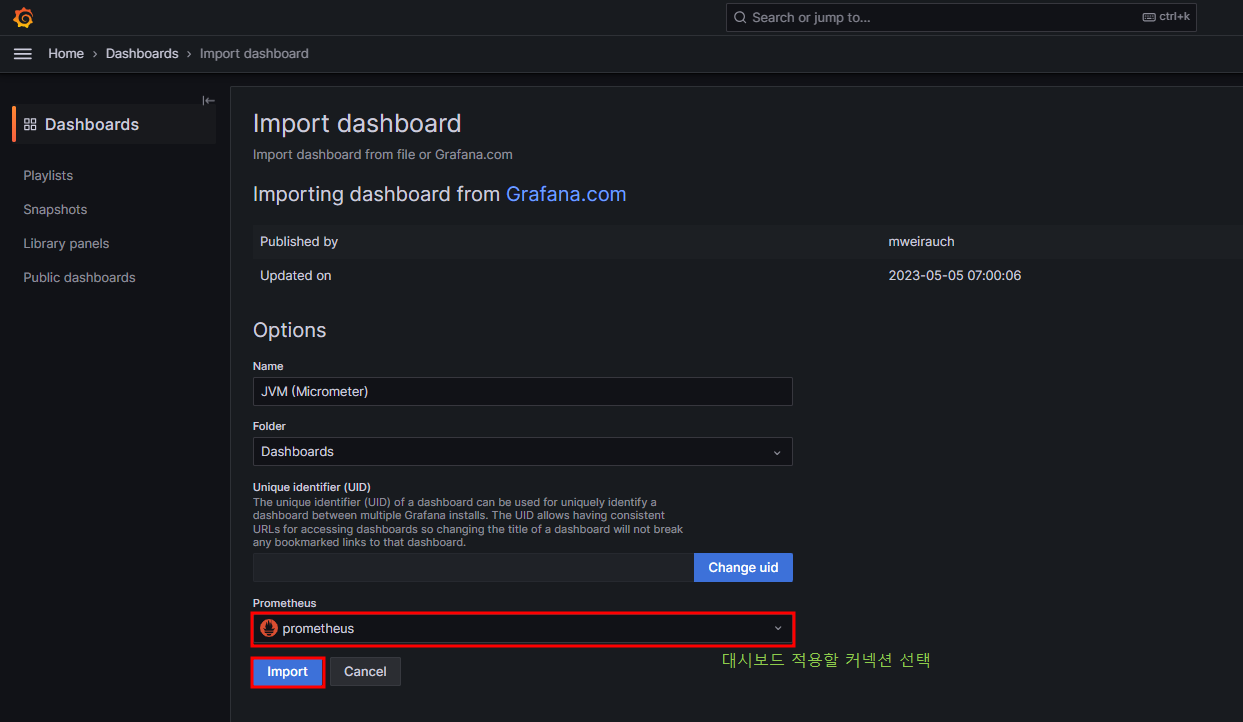Screen dimensions: 1243x722
Task: Click the Folder dropdown chevron arrow
Action: 777,452
